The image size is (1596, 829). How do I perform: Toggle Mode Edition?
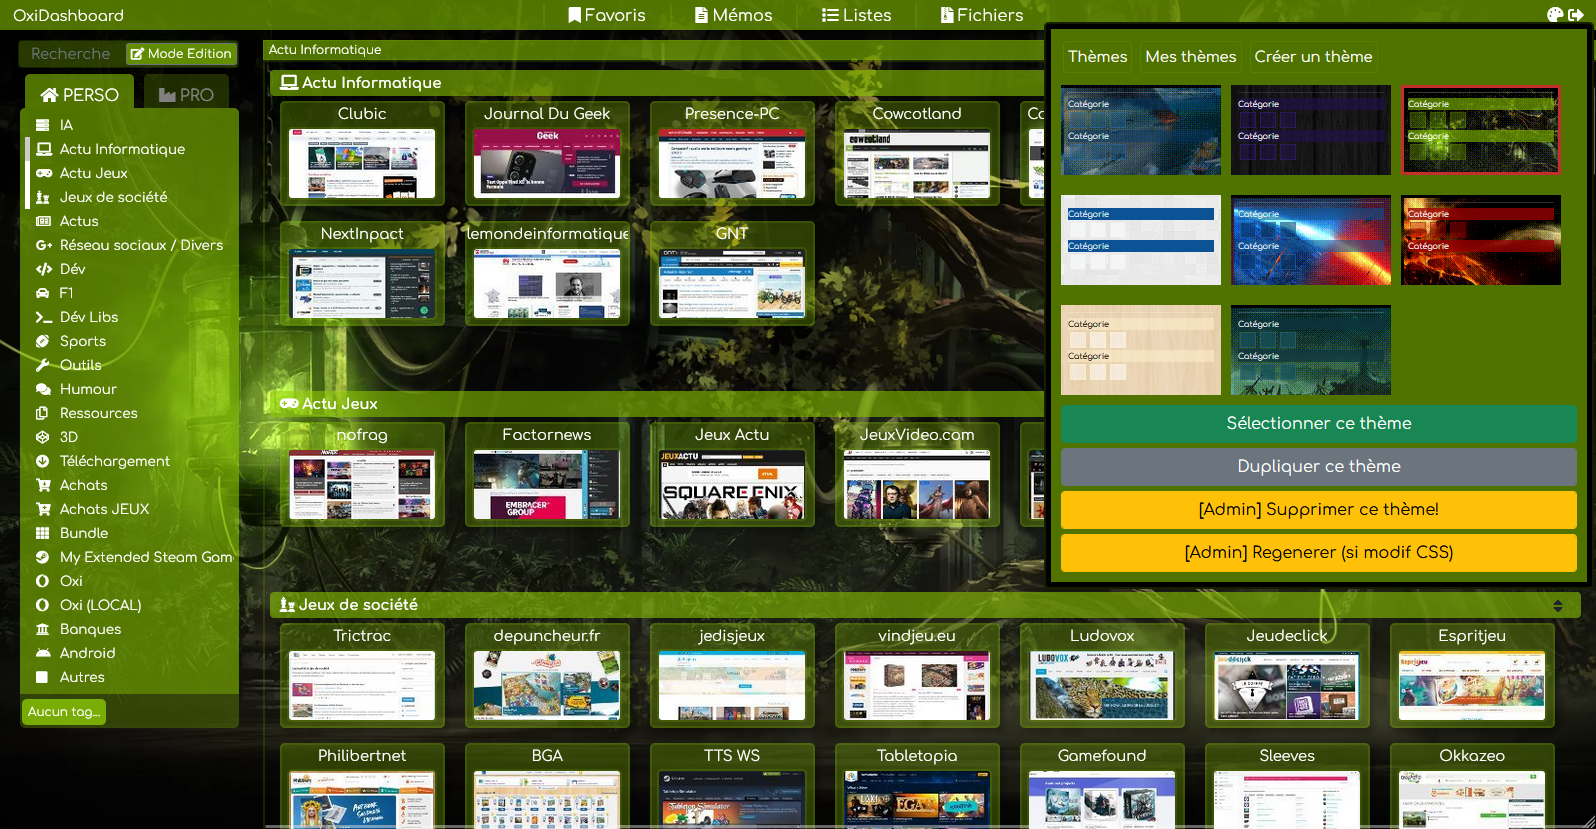point(181,54)
